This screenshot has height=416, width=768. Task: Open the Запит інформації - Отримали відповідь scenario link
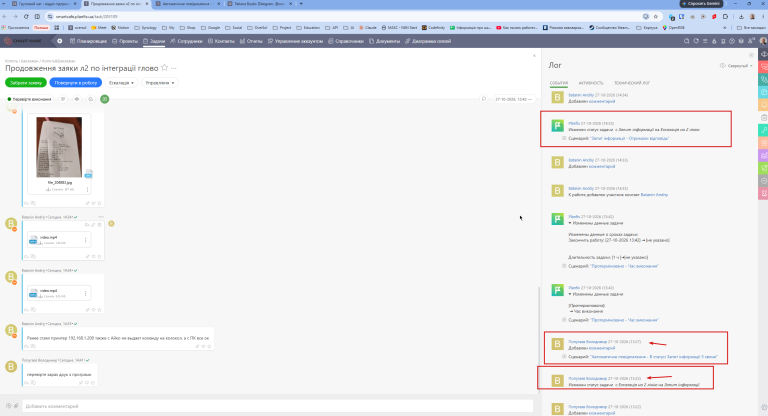pyautogui.click(x=629, y=138)
